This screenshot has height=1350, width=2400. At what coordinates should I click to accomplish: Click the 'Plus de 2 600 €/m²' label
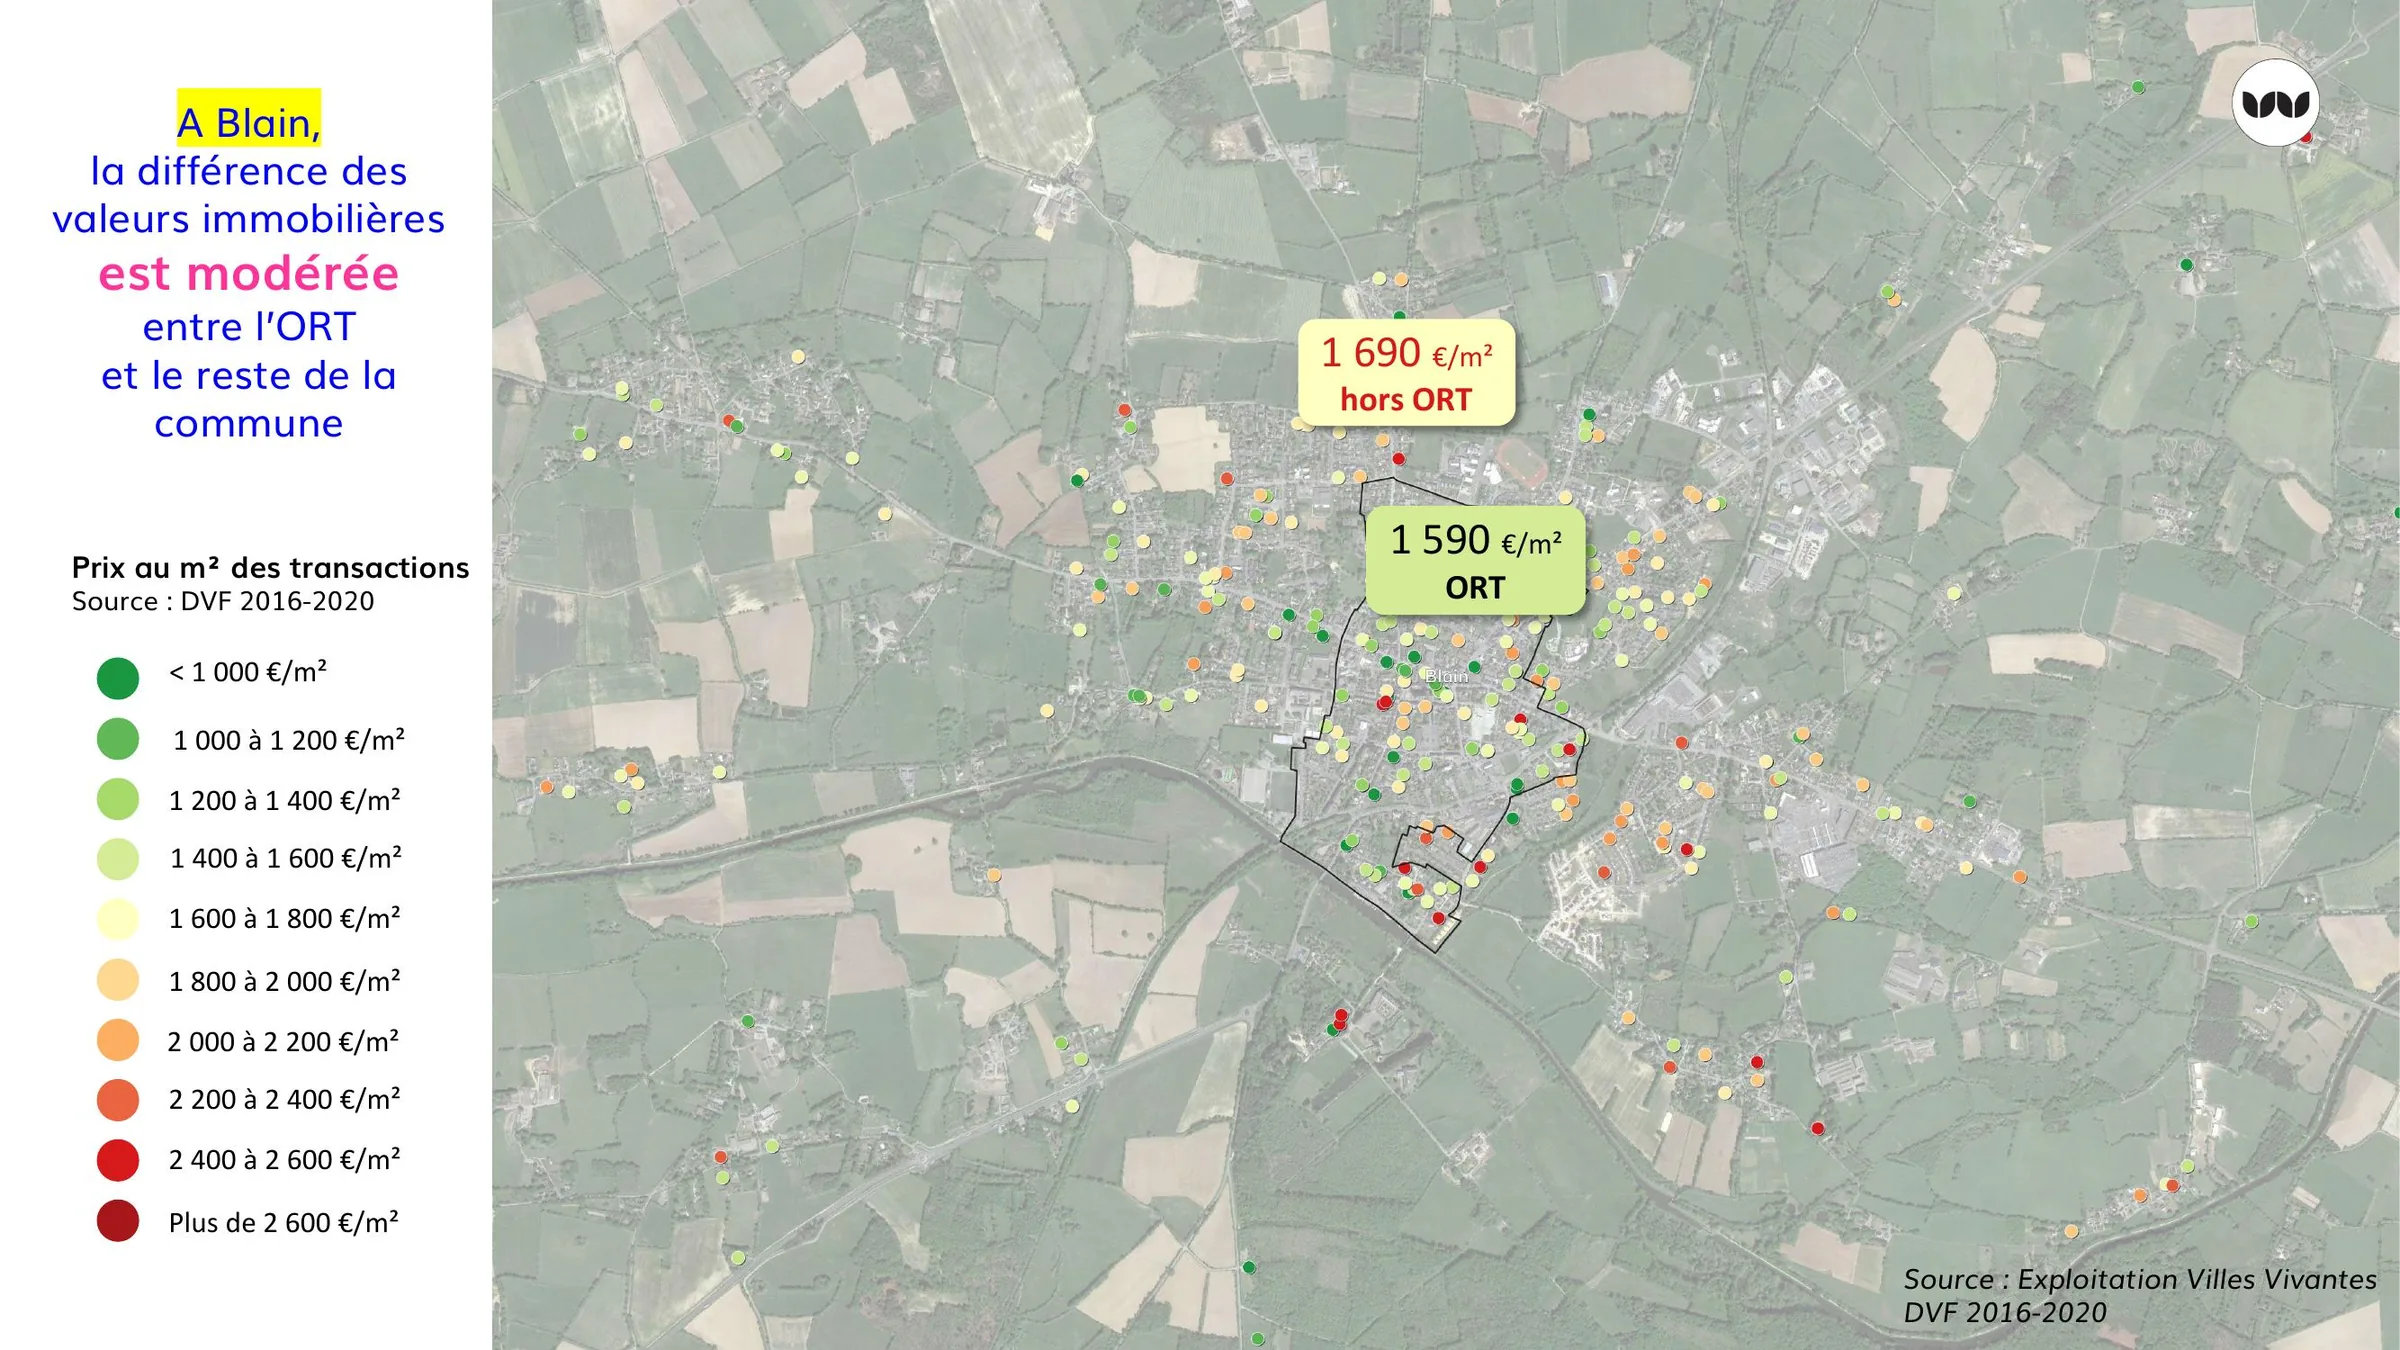284,1222
